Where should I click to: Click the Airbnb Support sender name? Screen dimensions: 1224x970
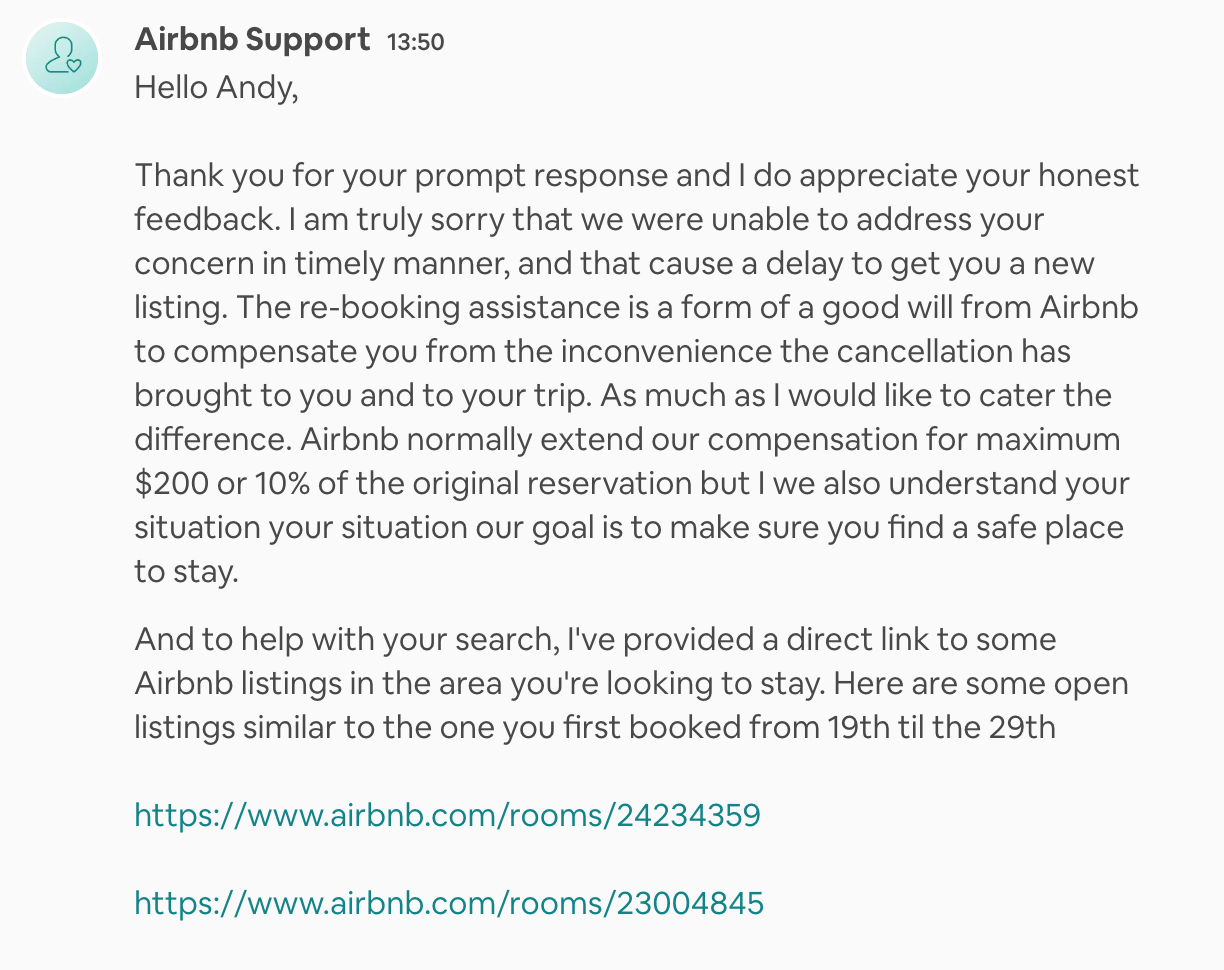(252, 40)
